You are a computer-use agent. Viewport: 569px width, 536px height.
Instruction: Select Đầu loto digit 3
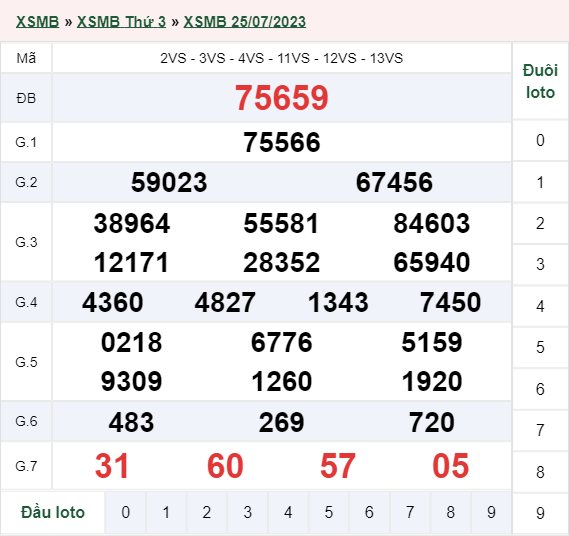247,512
